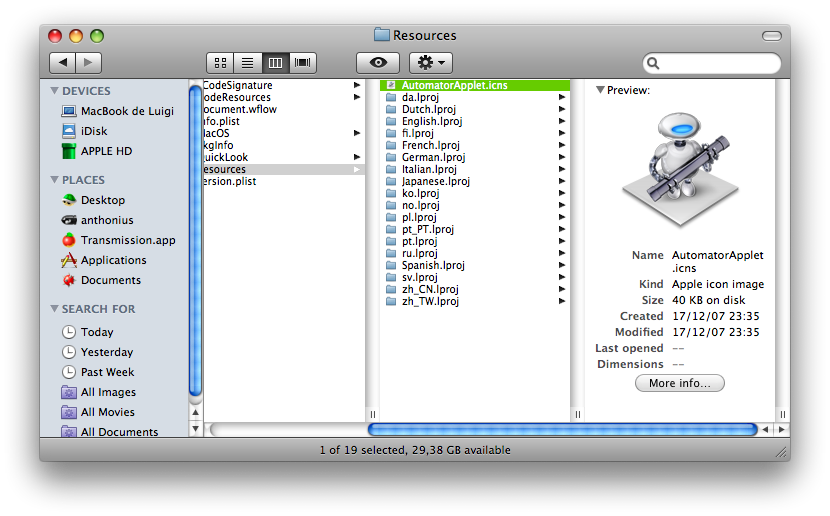This screenshot has height=516, width=830.
Task: Select the pt.lproj row
Action: pyautogui.click(x=475, y=241)
